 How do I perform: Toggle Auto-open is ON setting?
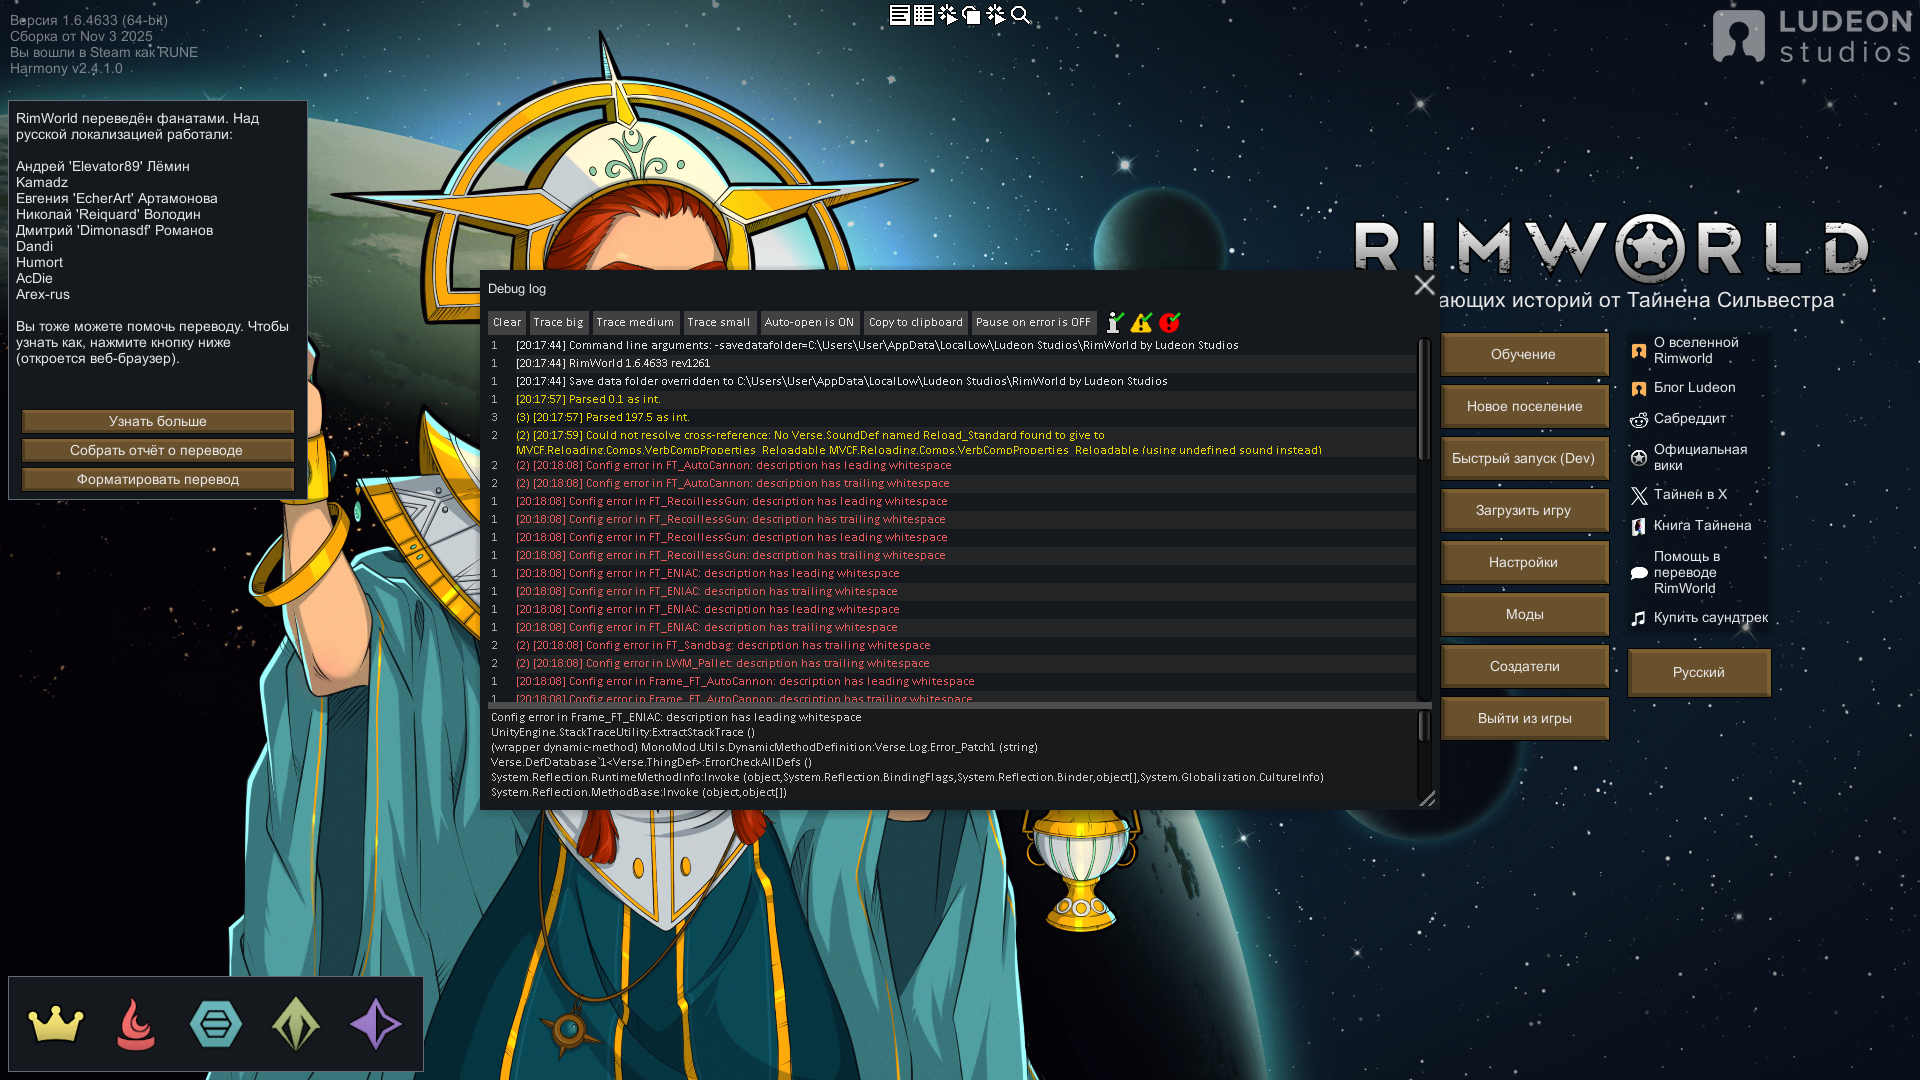coord(809,322)
